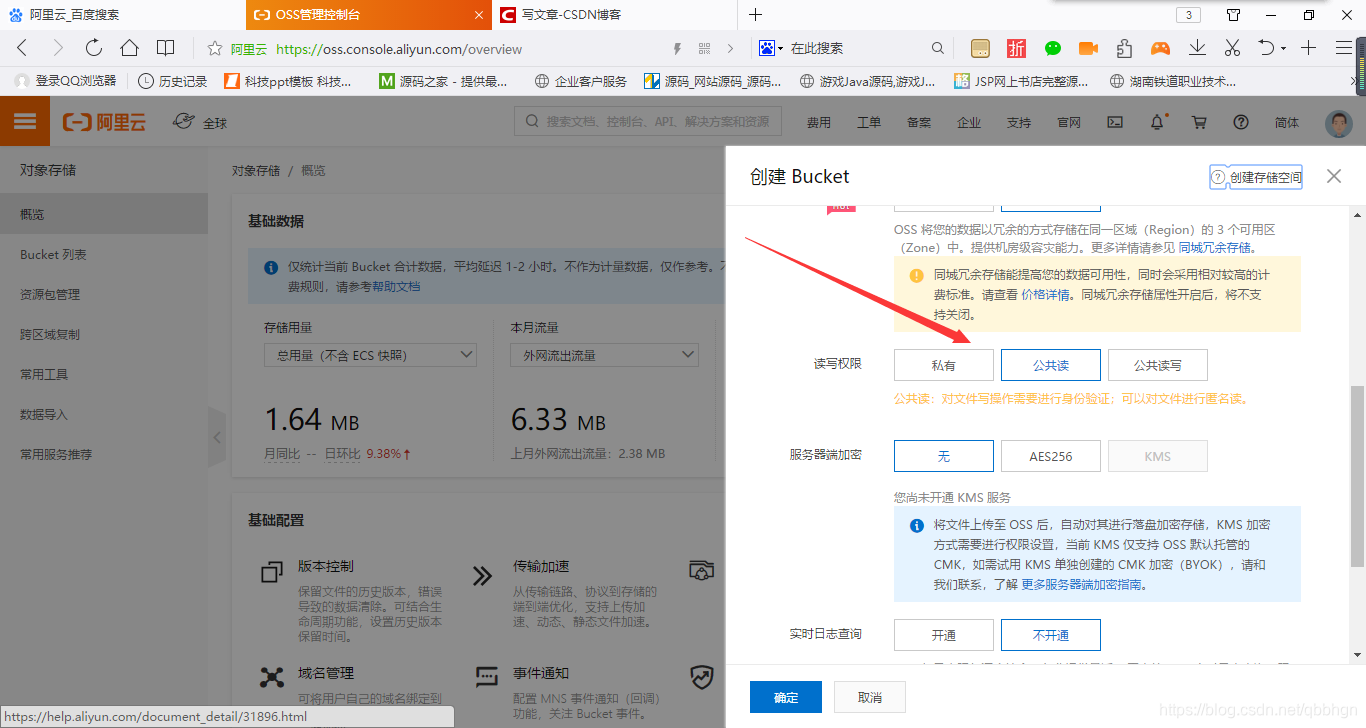Open the 简体 language selector
1366x728 pixels.
point(1287,122)
